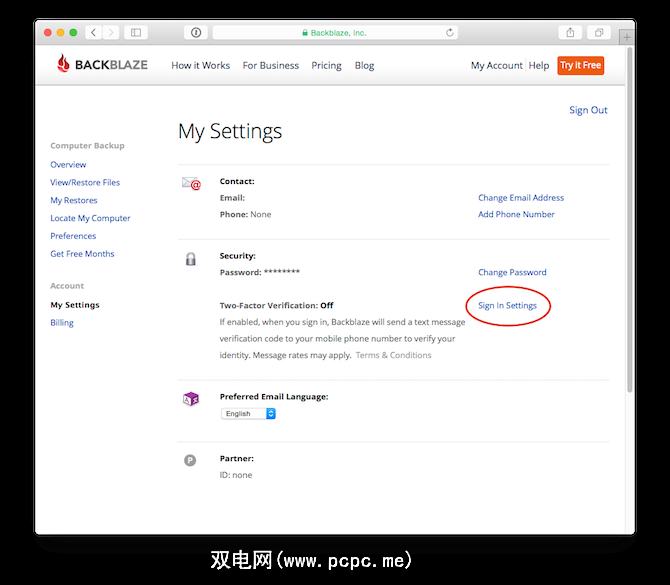
Task: Open Overview in sidebar
Action: (x=68, y=165)
